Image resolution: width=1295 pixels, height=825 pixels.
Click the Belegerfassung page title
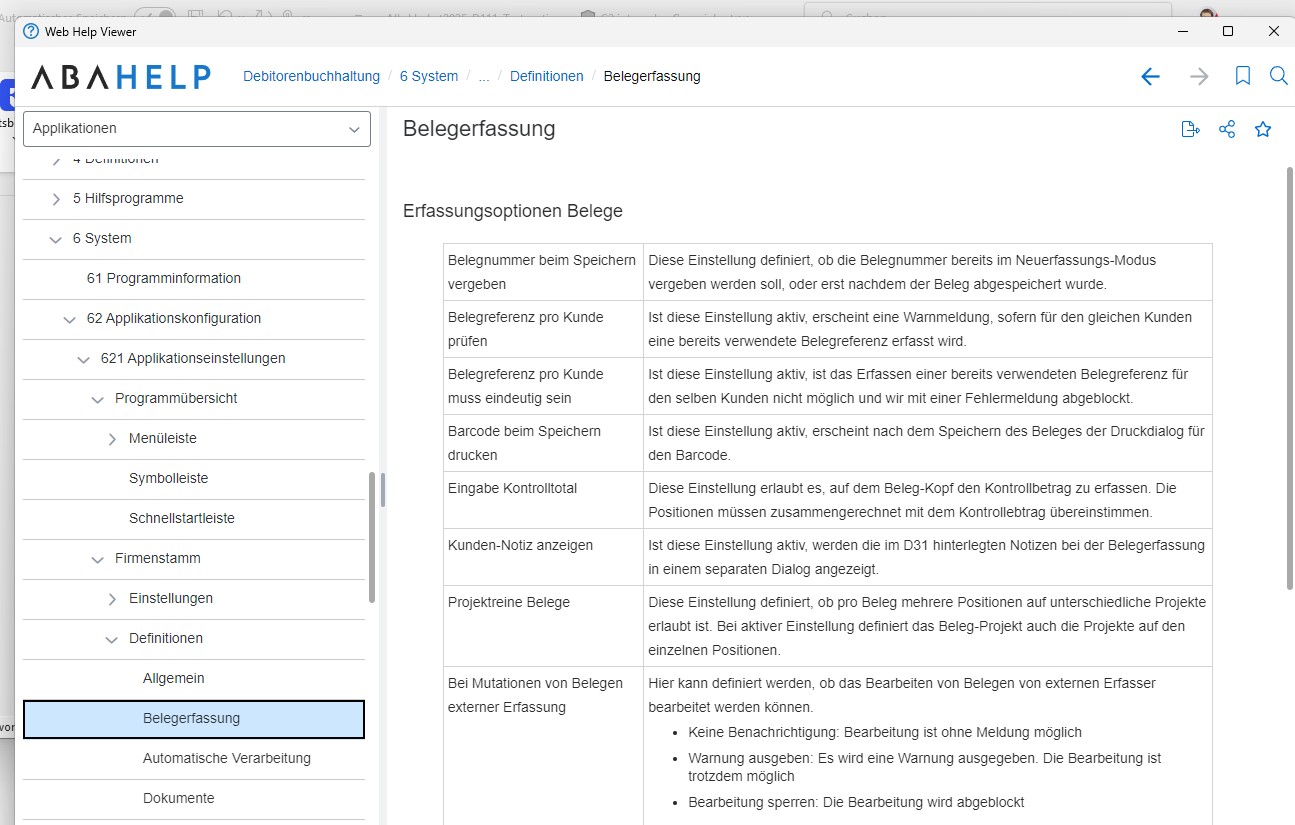479,129
